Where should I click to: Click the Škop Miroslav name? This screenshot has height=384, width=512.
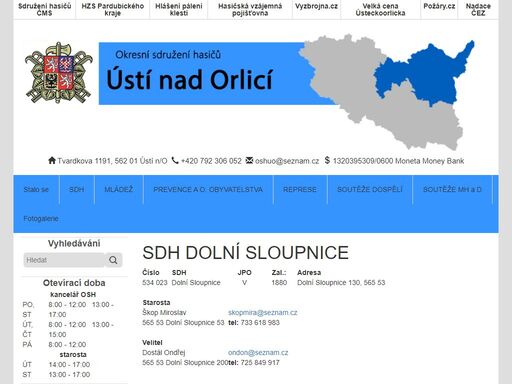(x=164, y=313)
